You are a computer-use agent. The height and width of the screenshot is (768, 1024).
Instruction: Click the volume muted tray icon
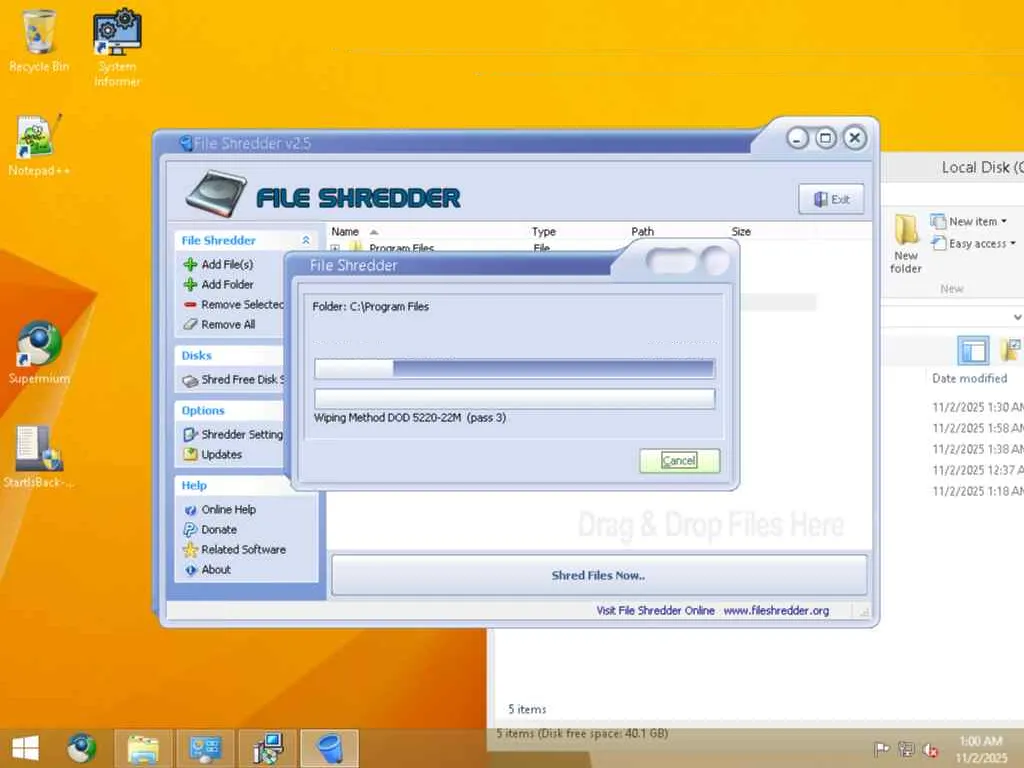click(x=931, y=749)
